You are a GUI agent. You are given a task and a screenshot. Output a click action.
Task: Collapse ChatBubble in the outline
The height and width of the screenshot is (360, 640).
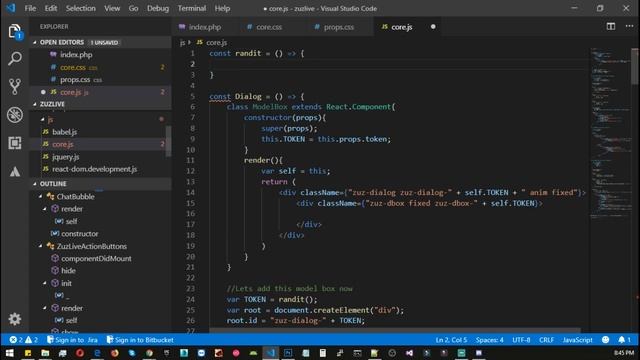(41, 197)
